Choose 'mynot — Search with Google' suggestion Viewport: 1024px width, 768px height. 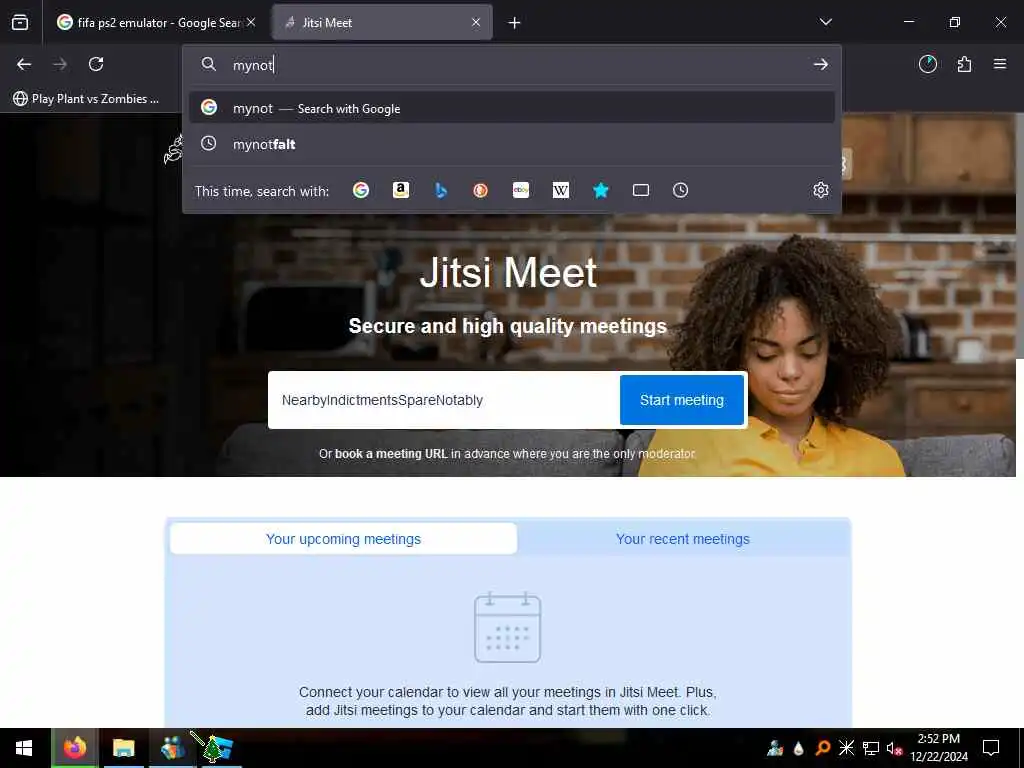[511, 108]
